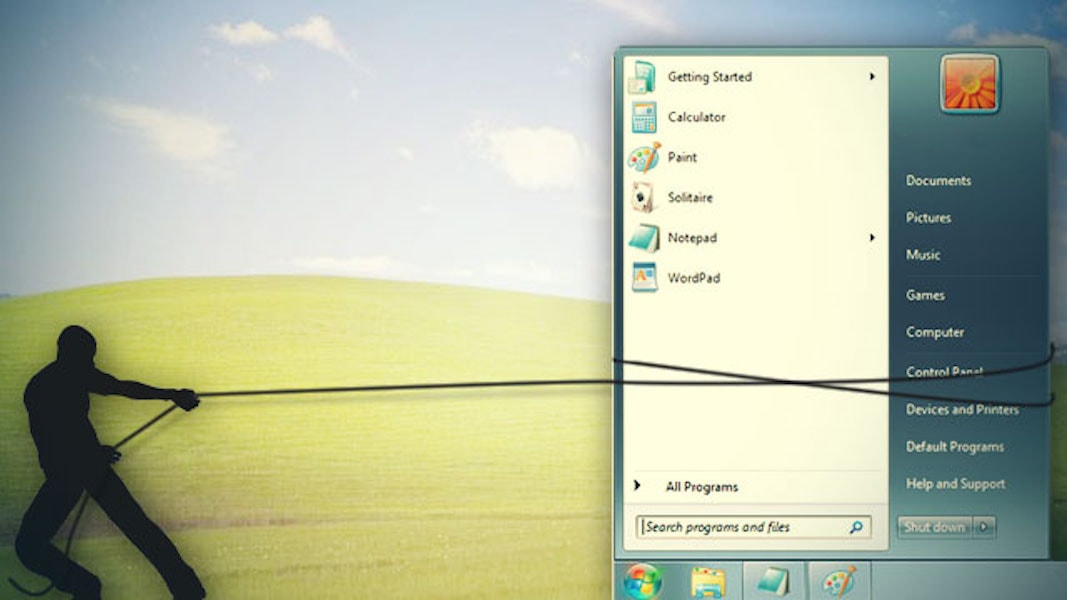
Task: Select Devices and Printers
Action: pyautogui.click(x=961, y=409)
